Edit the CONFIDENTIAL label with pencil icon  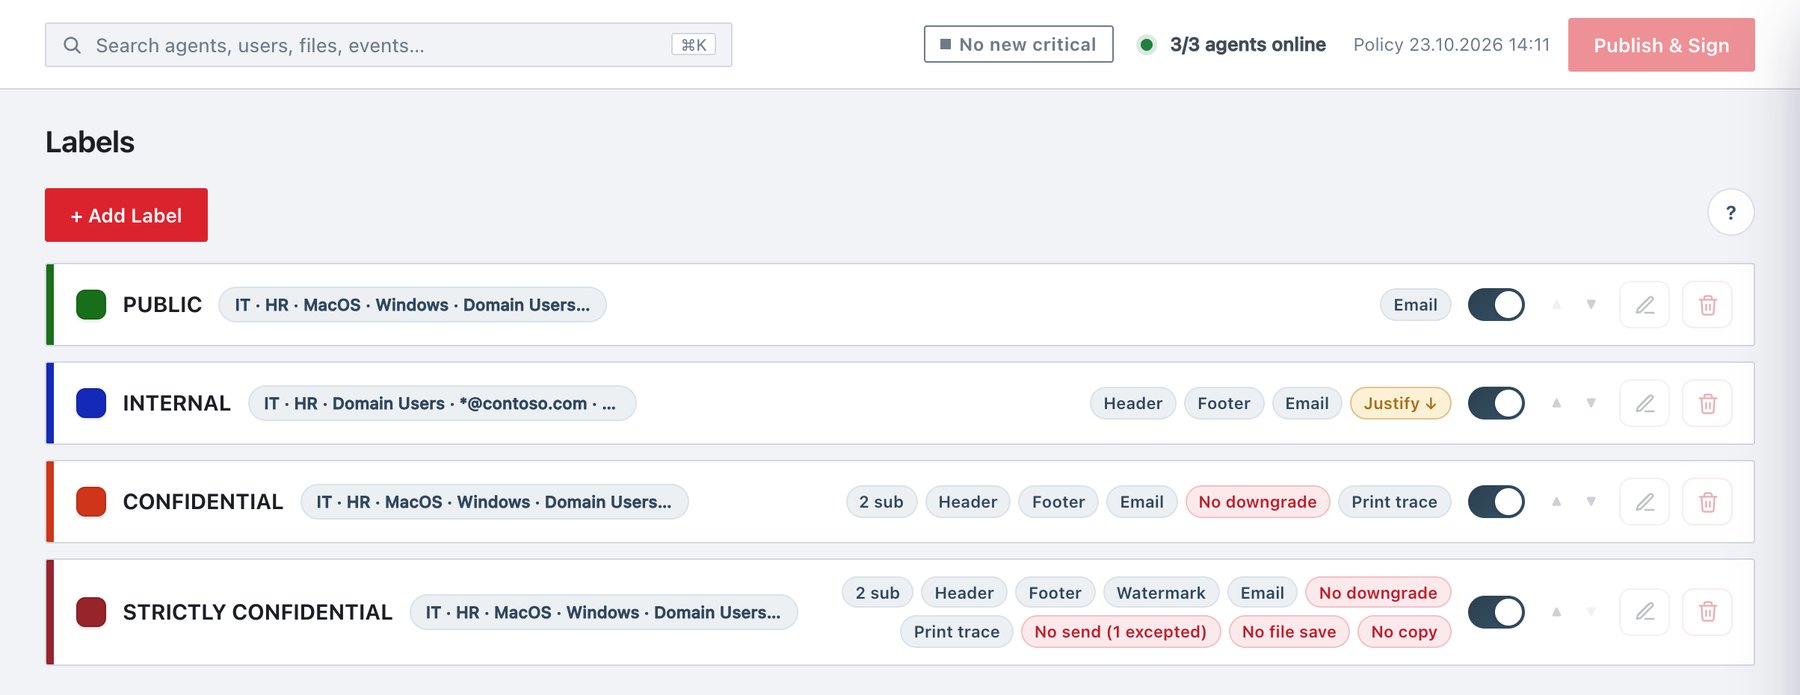point(1644,502)
